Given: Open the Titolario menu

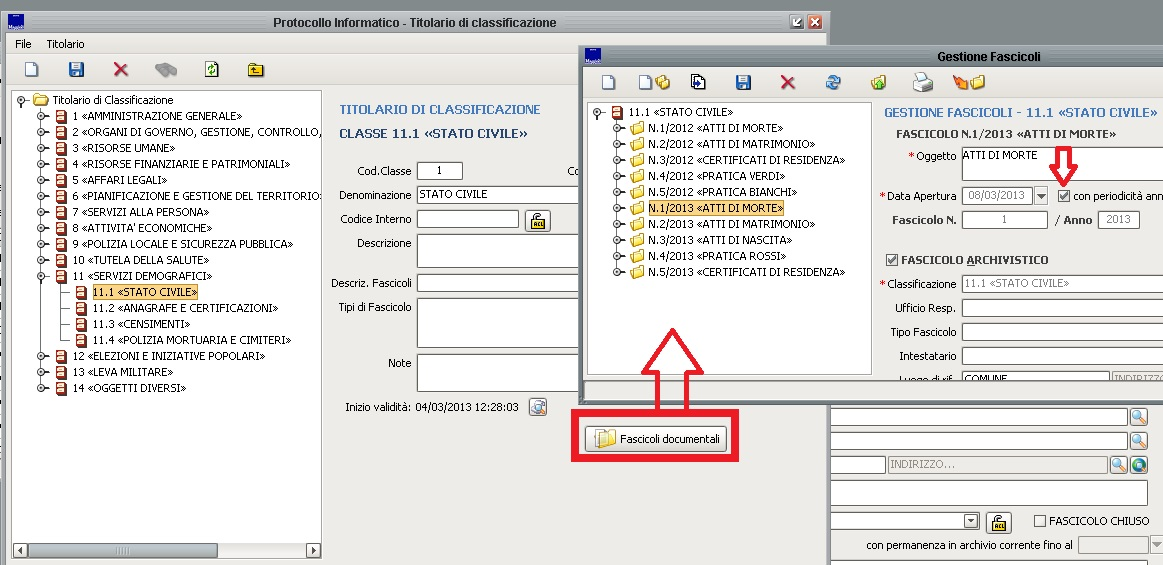Looking at the screenshot, I should [x=65, y=44].
